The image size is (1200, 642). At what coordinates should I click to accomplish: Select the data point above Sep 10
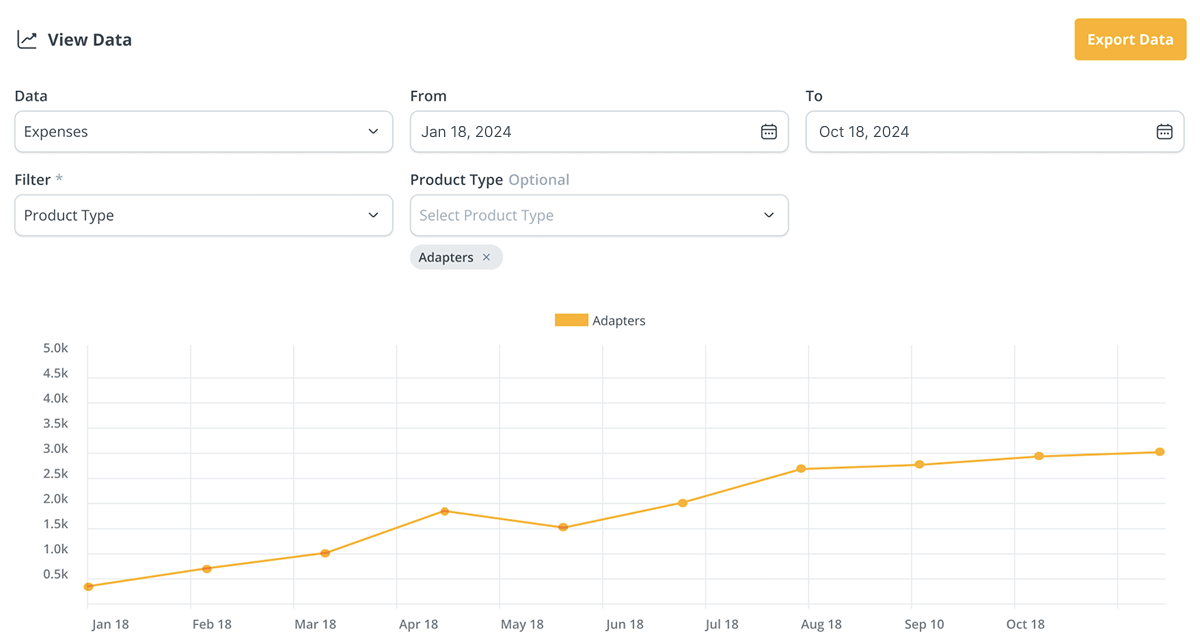[x=919, y=464]
